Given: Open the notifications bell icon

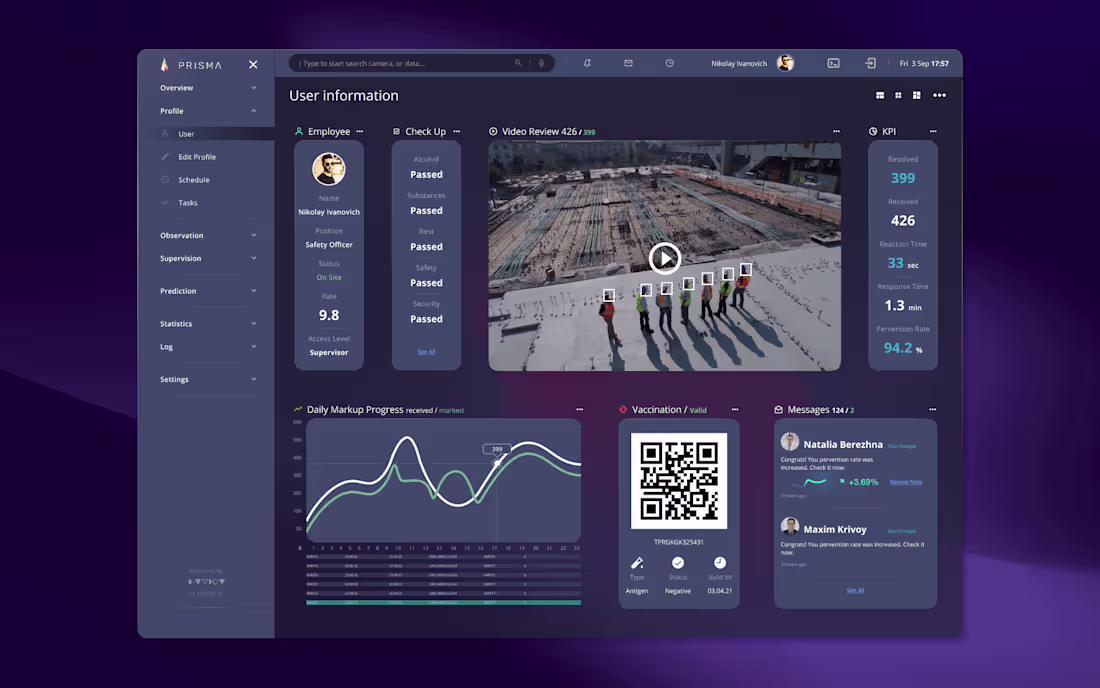Looking at the screenshot, I should (x=587, y=62).
